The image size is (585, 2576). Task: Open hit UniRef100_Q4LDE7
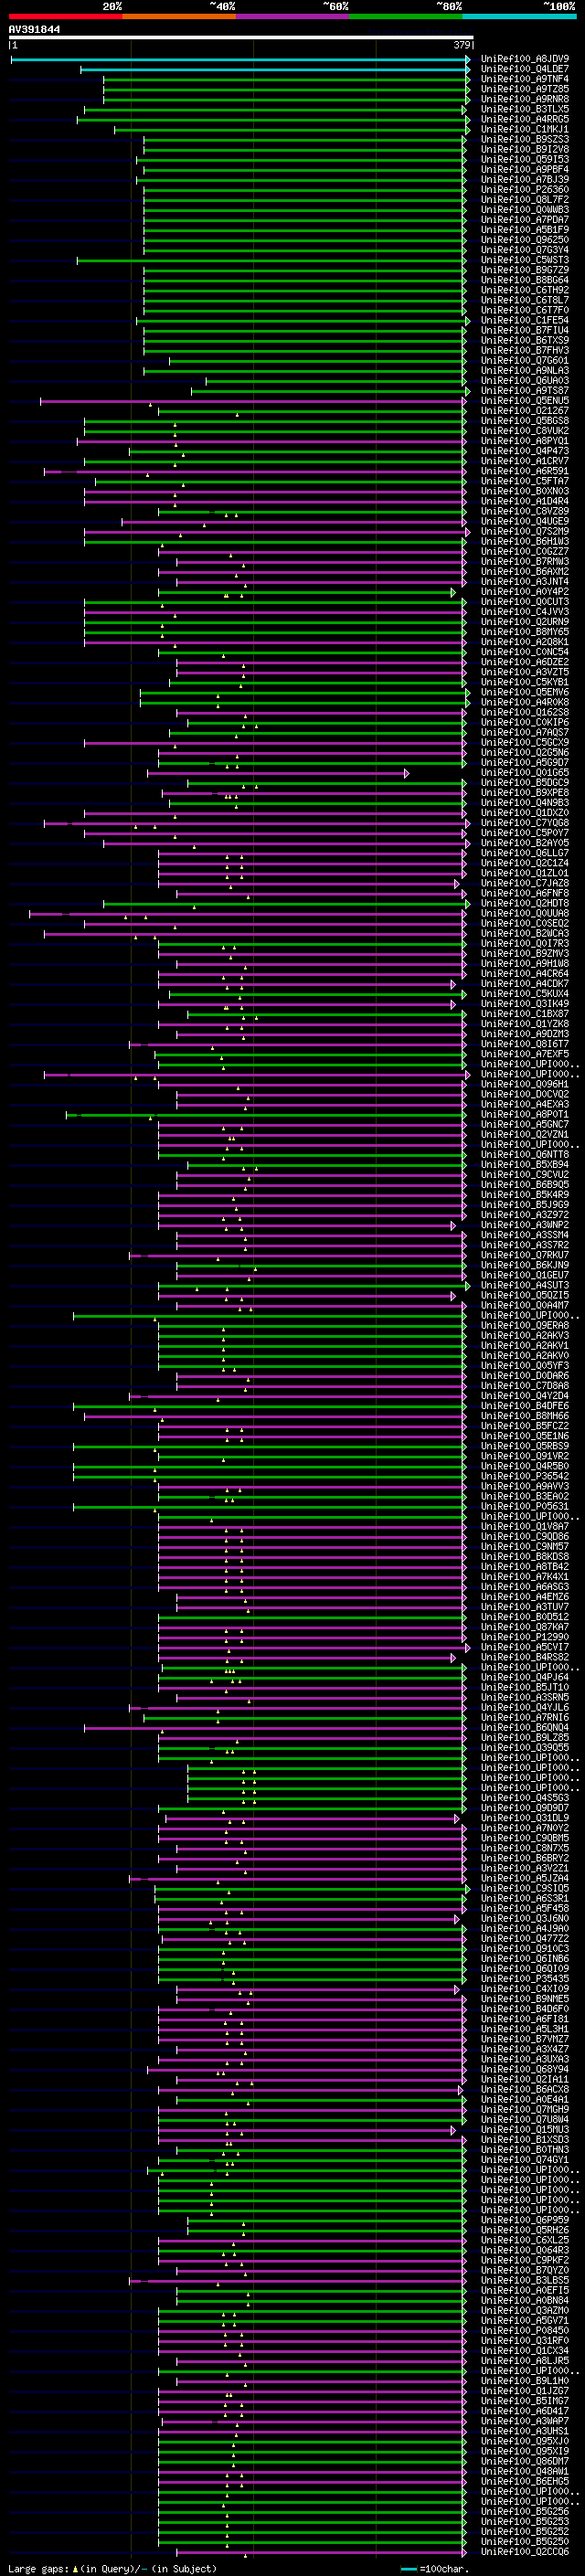click(525, 69)
